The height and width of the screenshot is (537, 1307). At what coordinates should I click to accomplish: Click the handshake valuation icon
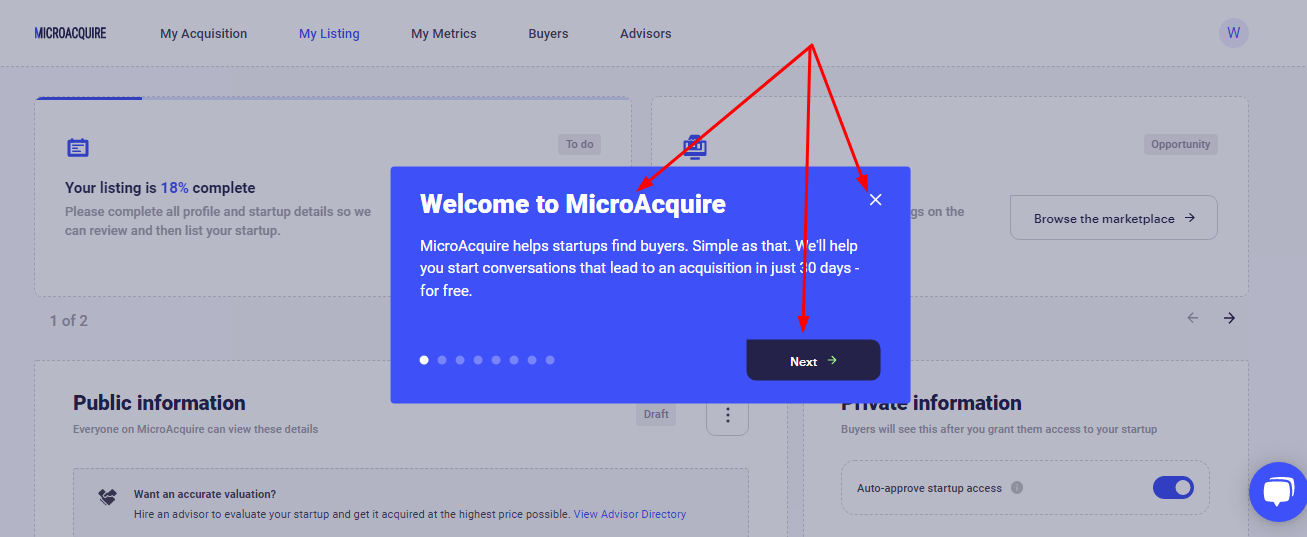point(107,497)
